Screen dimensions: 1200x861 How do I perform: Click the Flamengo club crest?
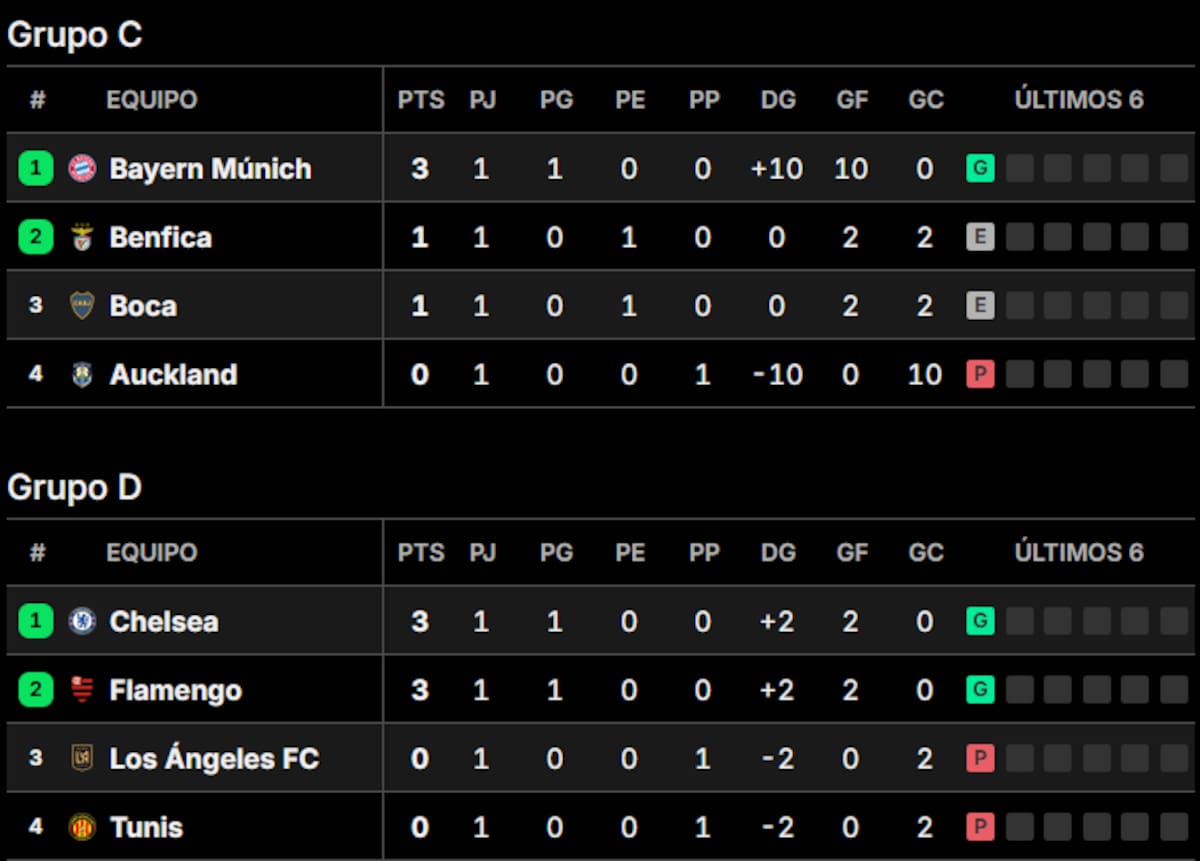[81, 690]
